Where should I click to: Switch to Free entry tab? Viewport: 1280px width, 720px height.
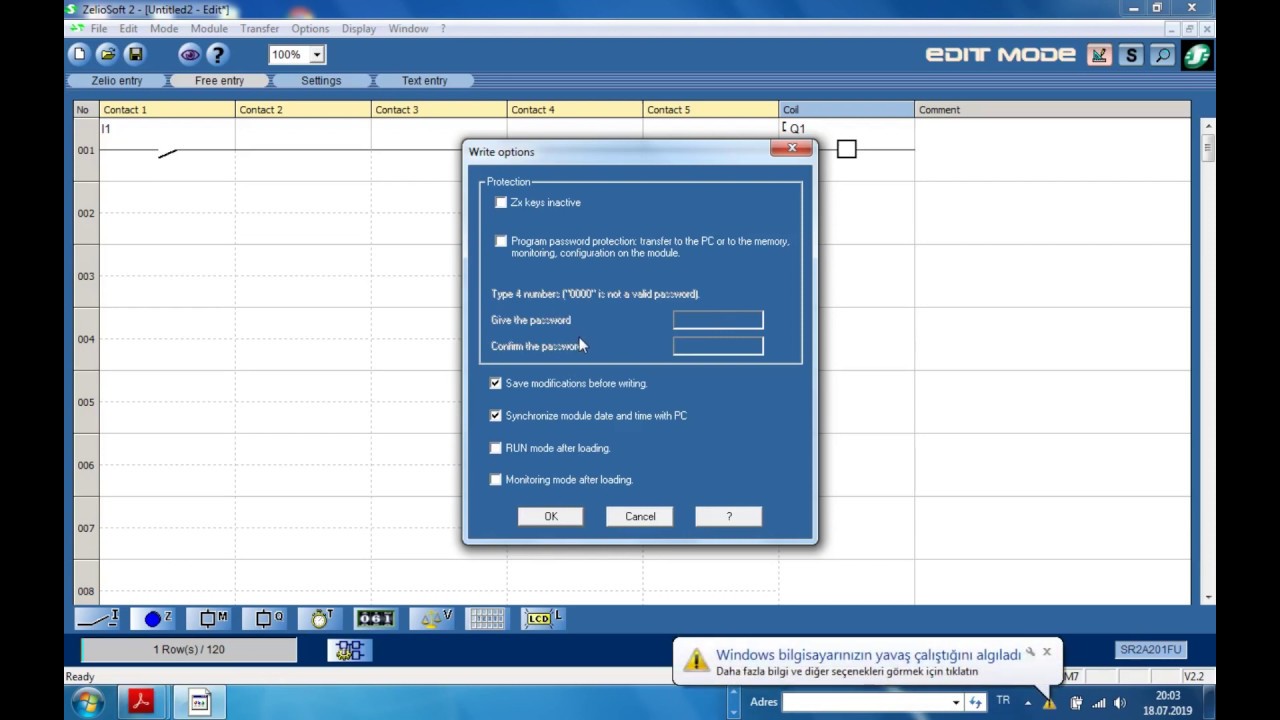point(219,81)
